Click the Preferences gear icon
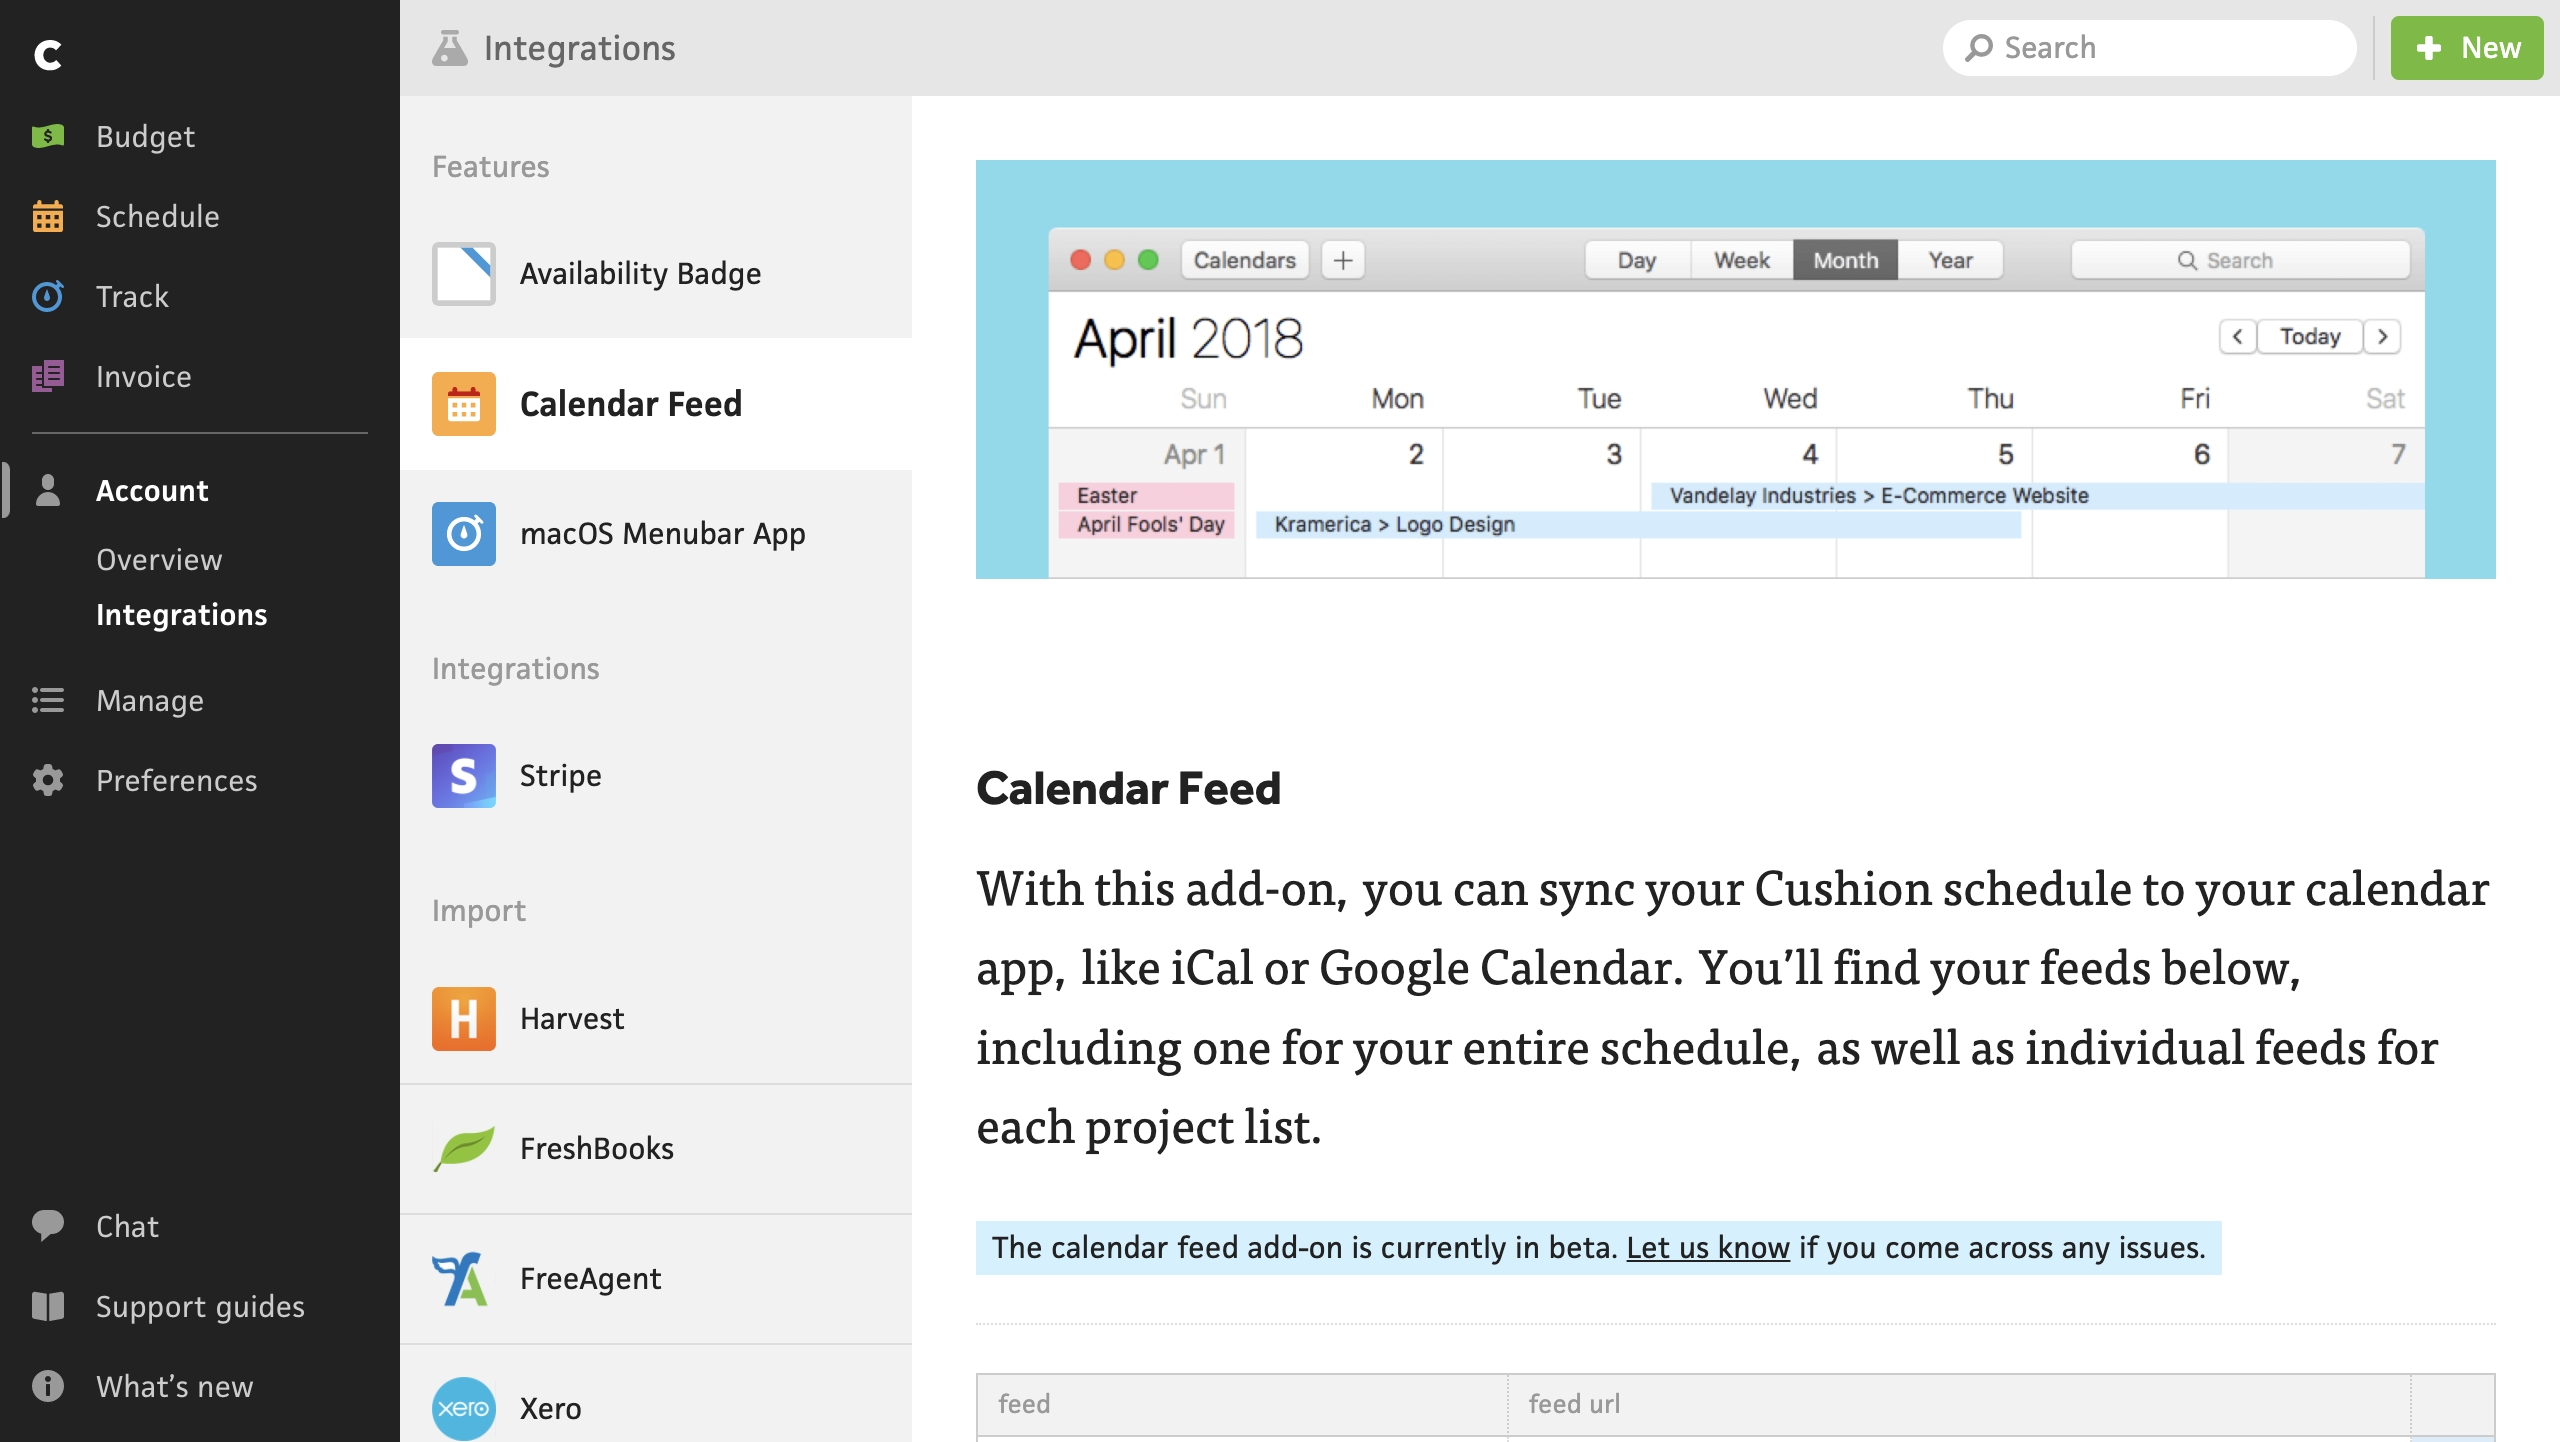The width and height of the screenshot is (2560, 1442). 47,780
